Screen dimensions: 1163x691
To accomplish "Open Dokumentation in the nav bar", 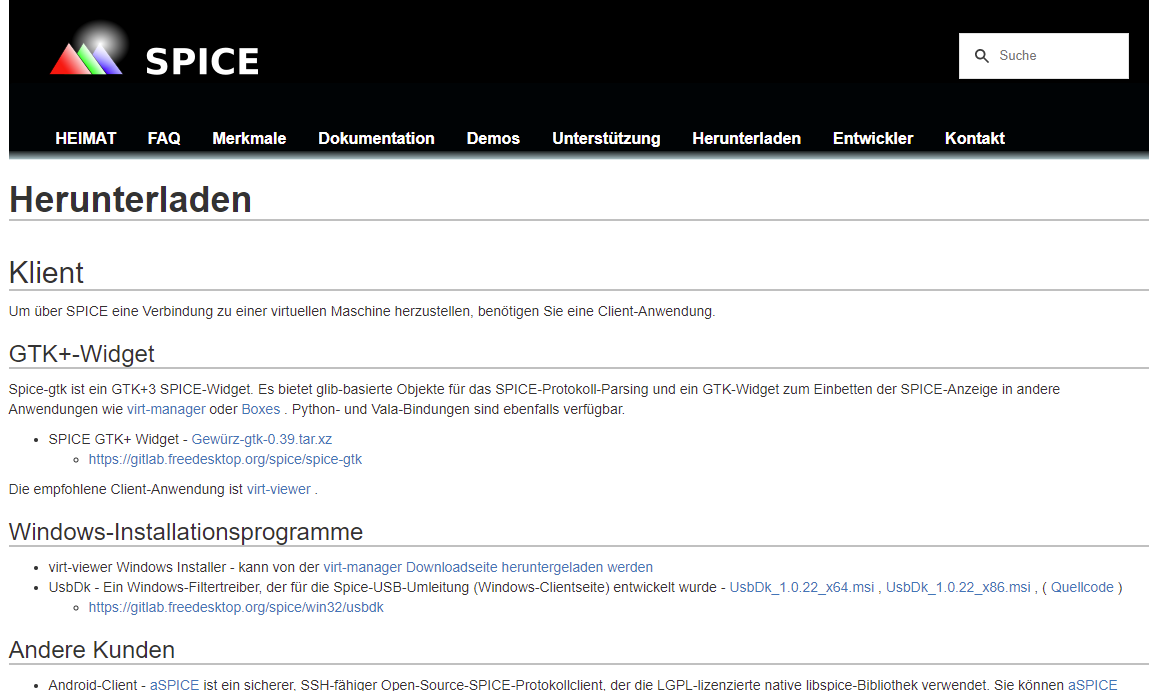I will click(376, 139).
